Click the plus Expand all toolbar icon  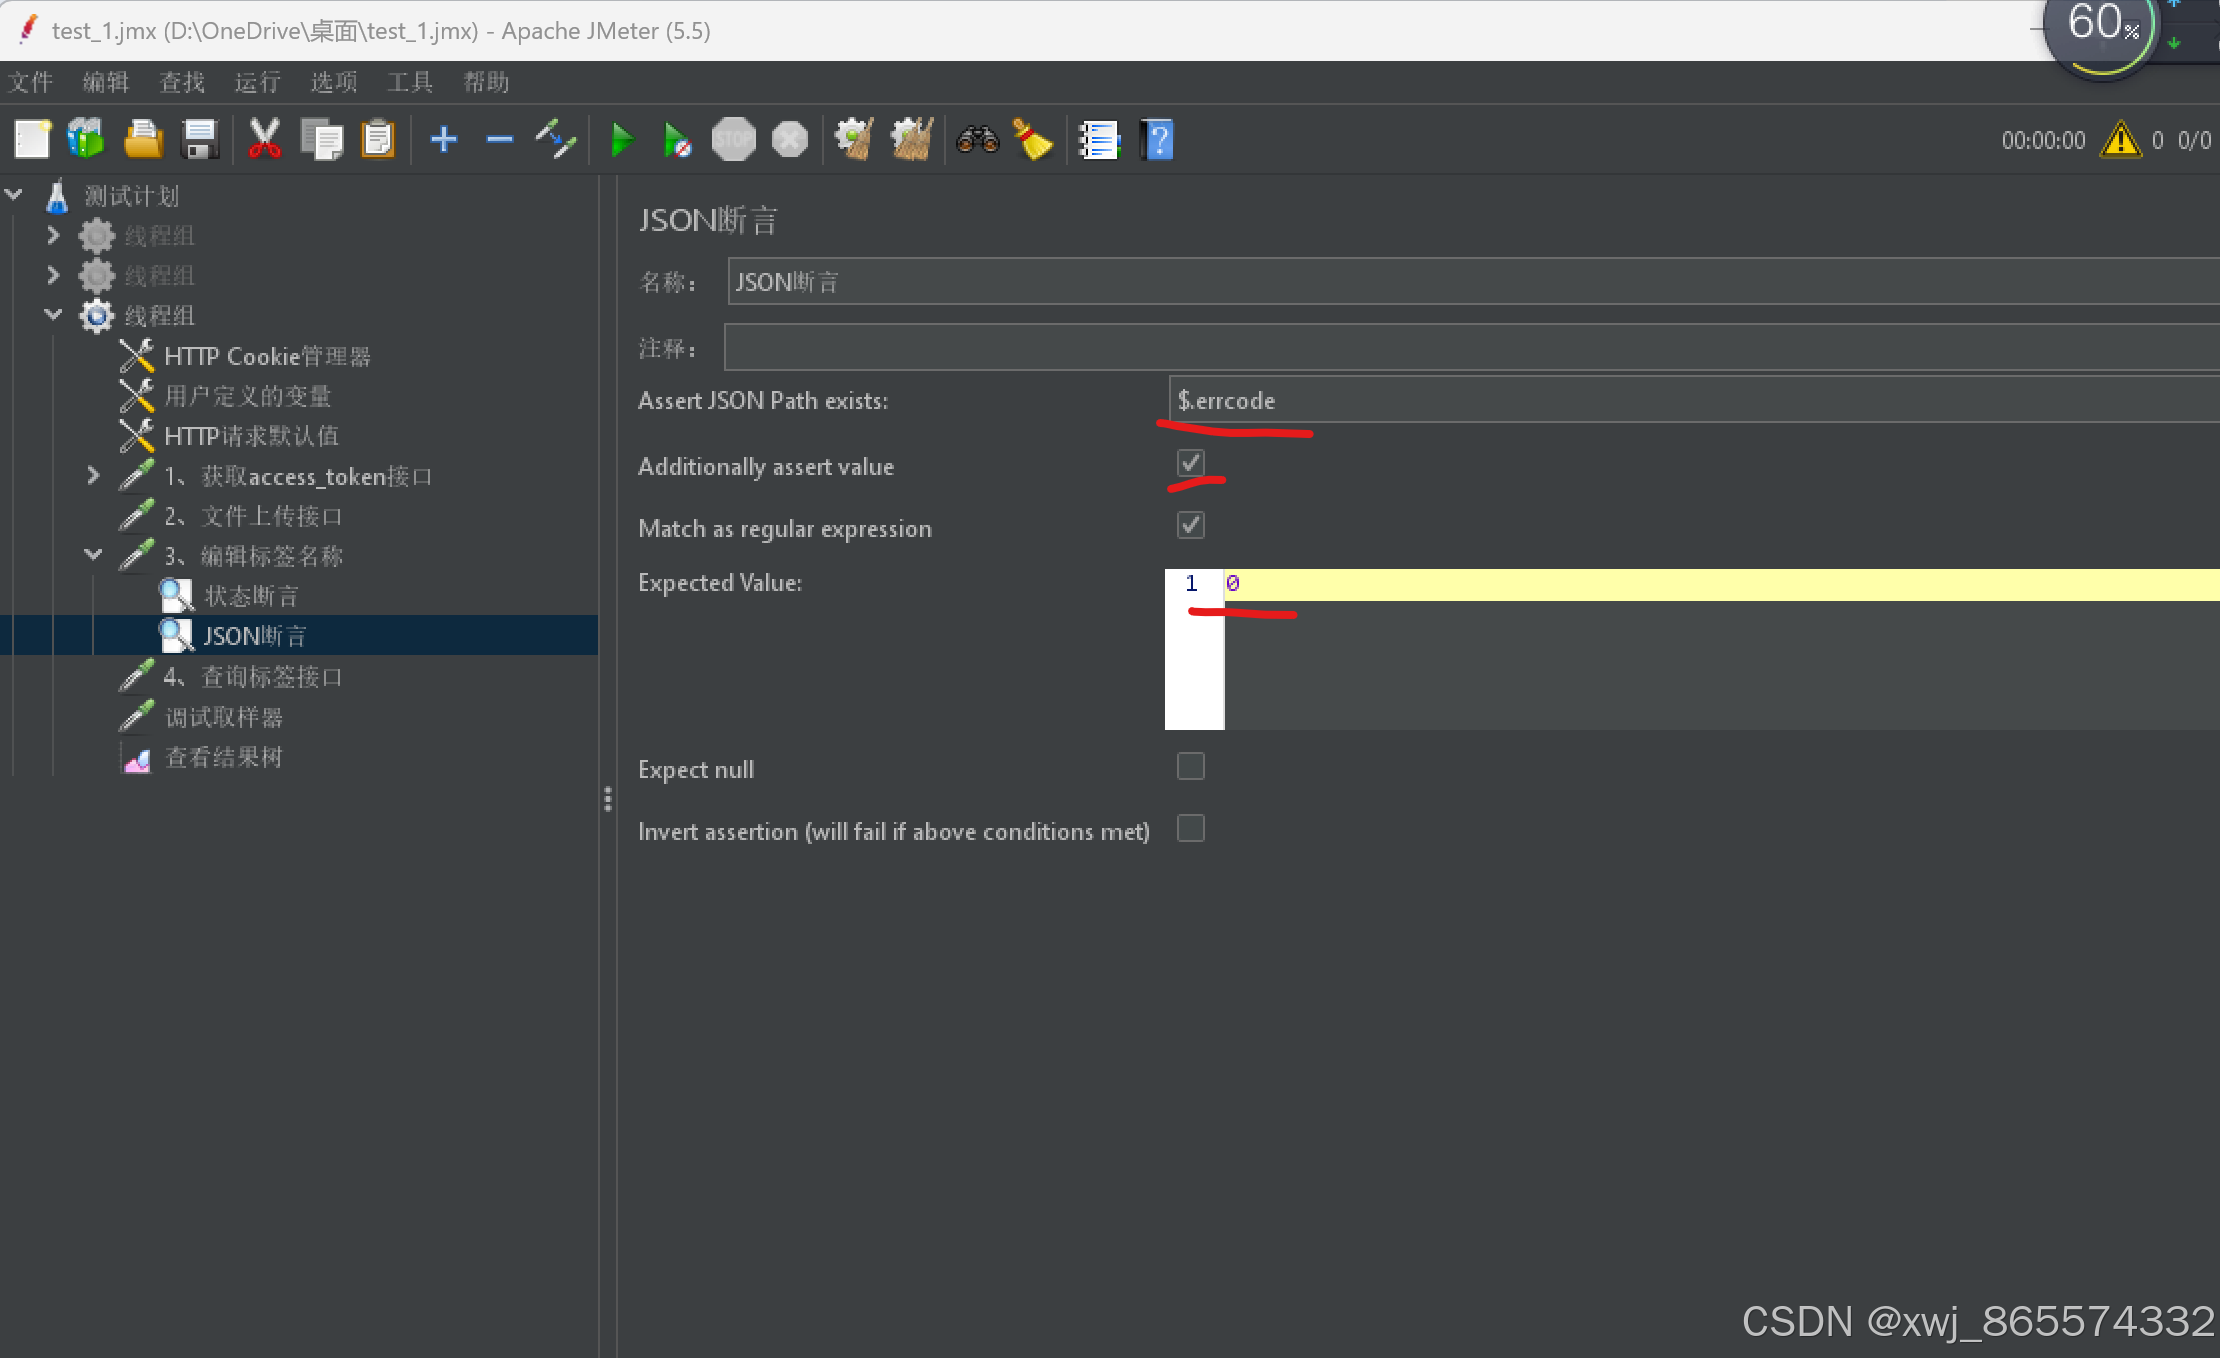click(443, 140)
